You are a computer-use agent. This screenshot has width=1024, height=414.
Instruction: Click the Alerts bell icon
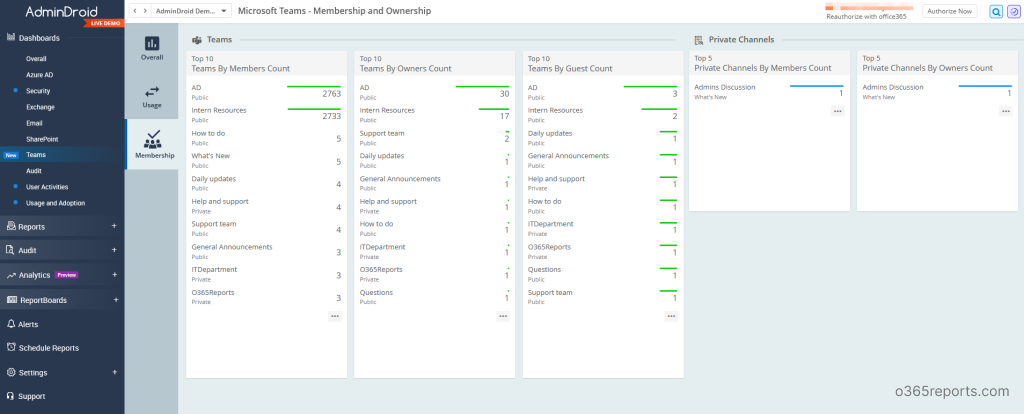pyautogui.click(x=11, y=324)
